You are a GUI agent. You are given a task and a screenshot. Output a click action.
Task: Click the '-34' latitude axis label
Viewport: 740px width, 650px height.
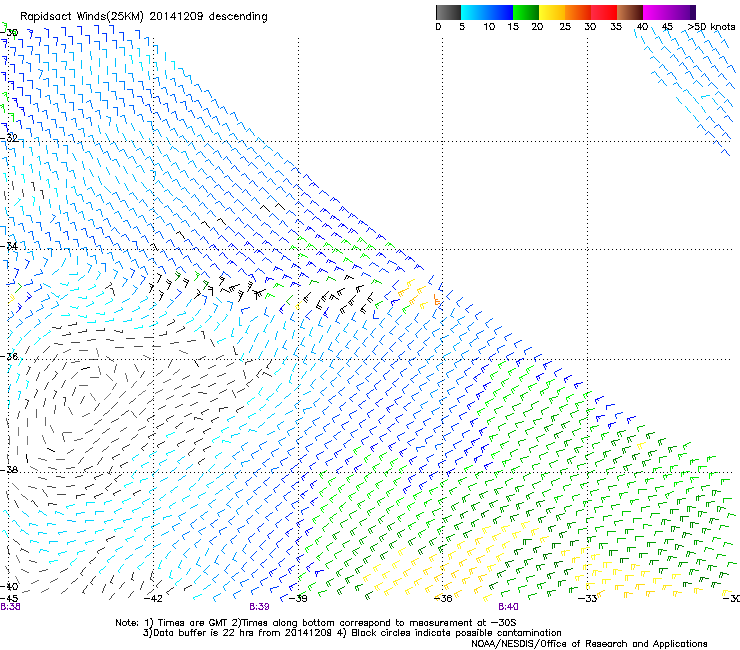[x=9, y=246]
